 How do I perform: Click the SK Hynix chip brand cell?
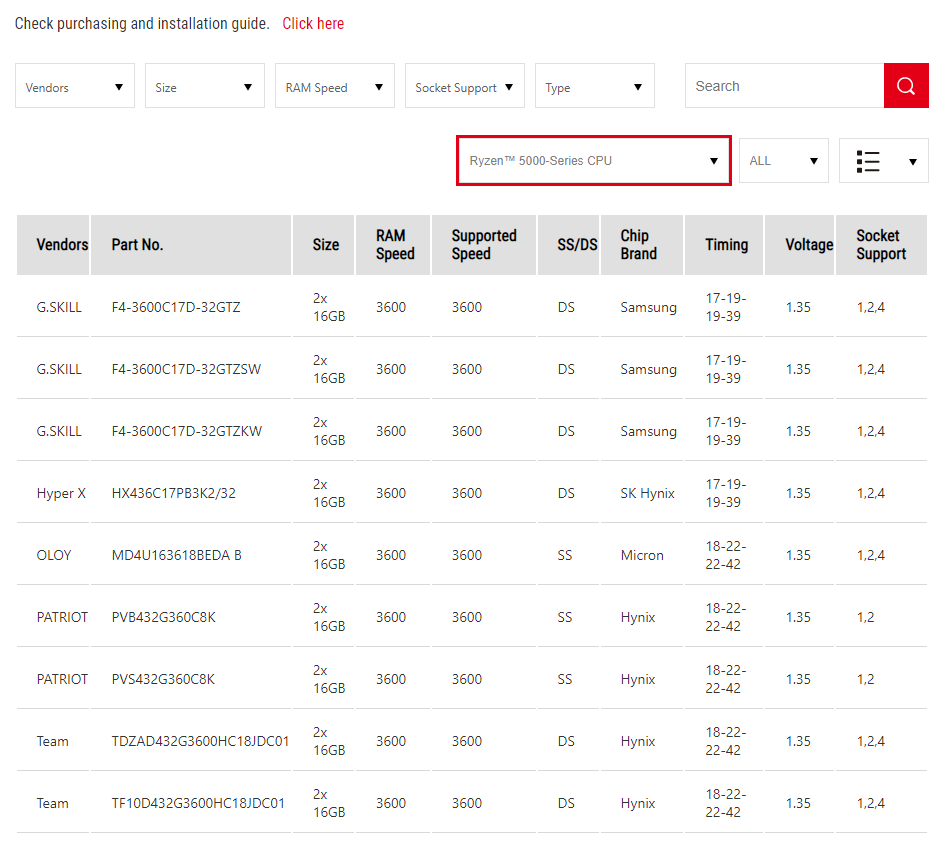(648, 493)
